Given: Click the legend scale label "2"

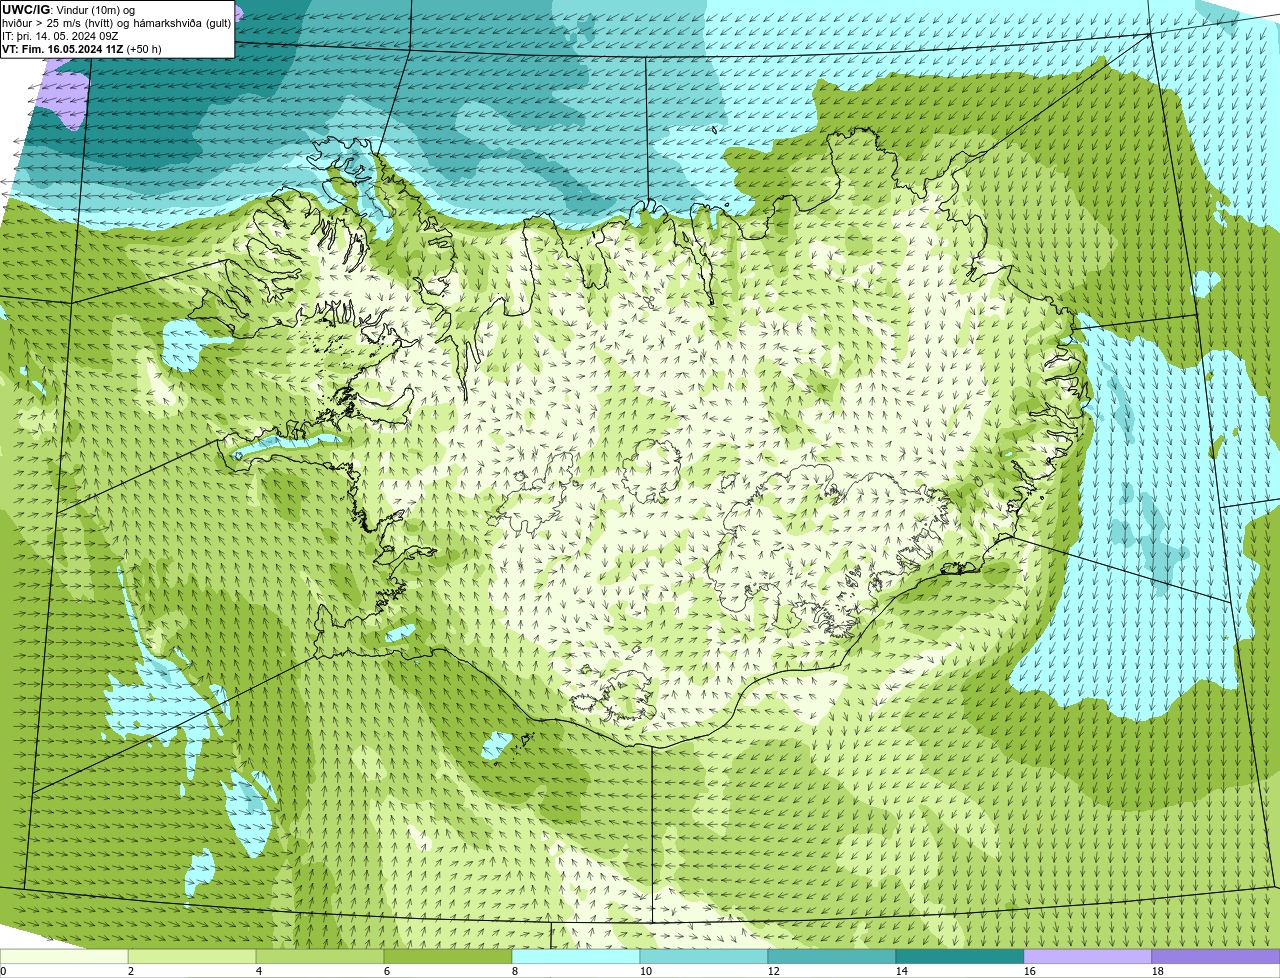Looking at the screenshot, I should 131,971.
